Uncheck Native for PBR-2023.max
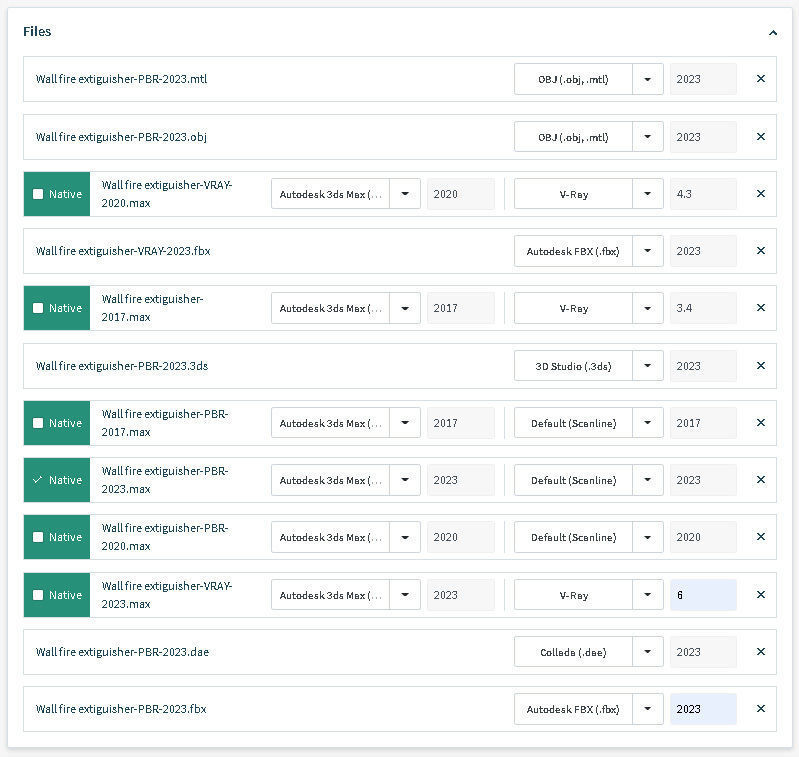This screenshot has width=799, height=757. 38,480
